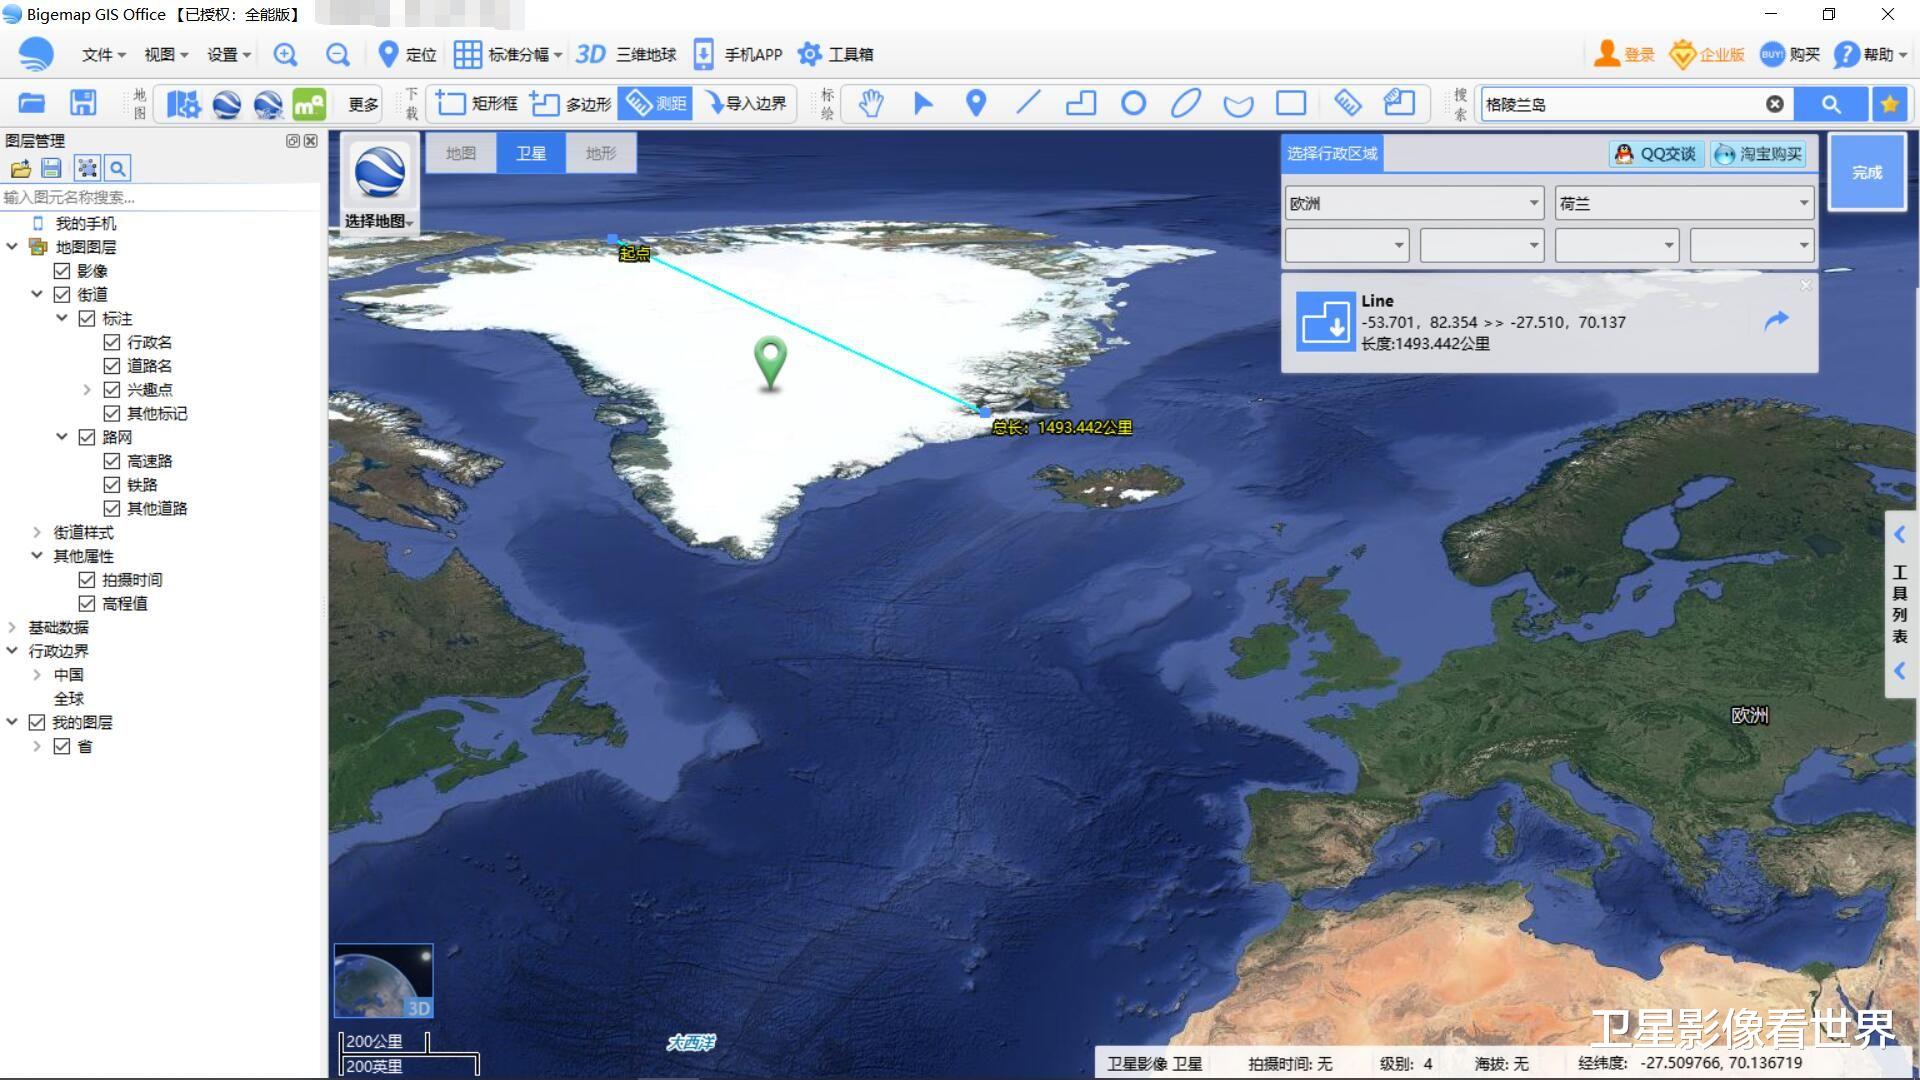Toggle the 高程值 checkbox
Viewport: 1920px width, 1080px height.
[x=87, y=604]
